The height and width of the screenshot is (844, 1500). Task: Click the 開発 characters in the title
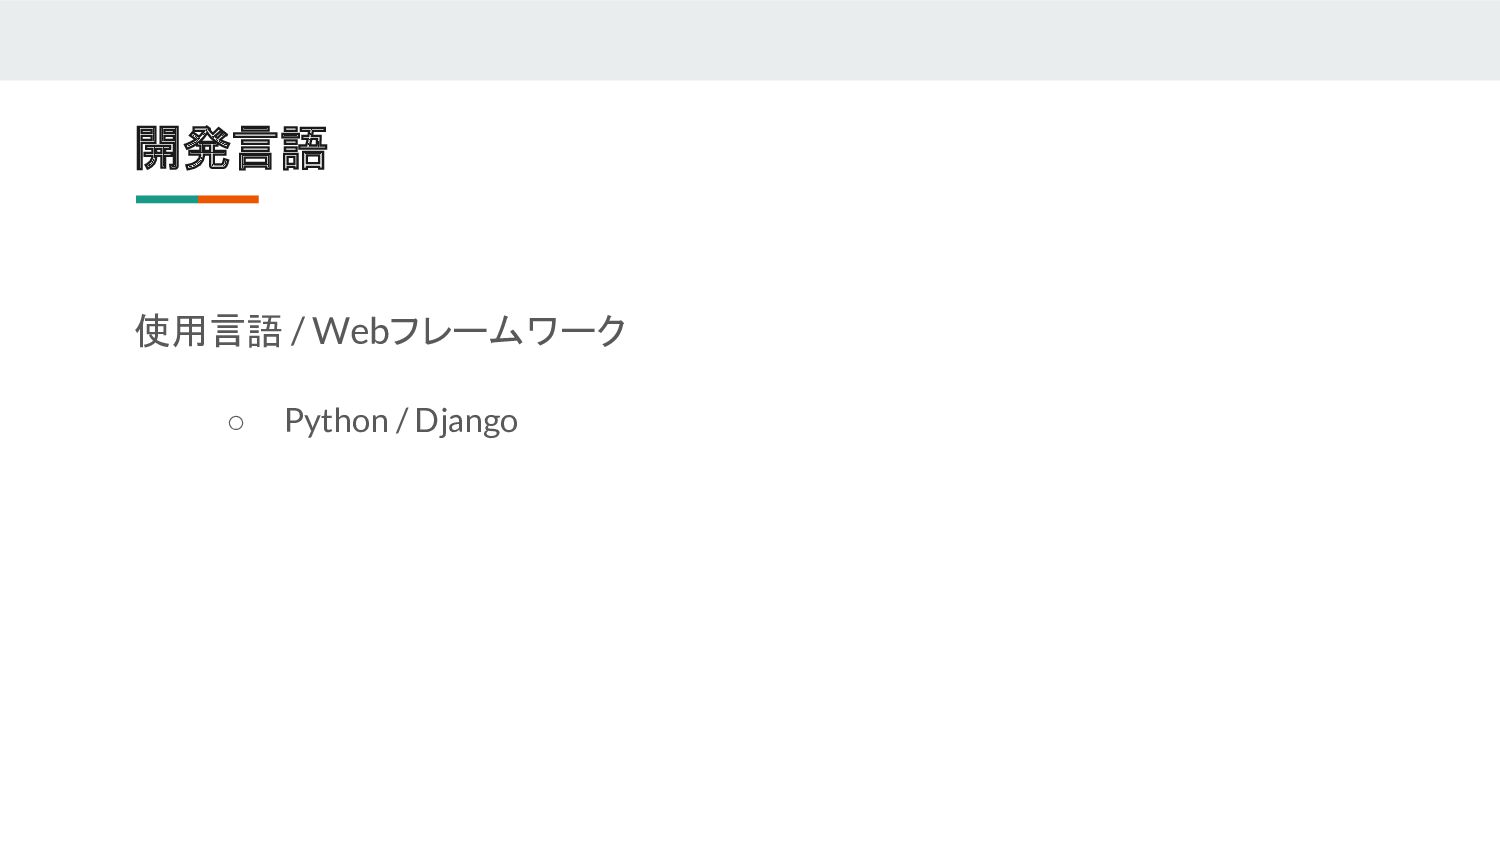point(183,148)
